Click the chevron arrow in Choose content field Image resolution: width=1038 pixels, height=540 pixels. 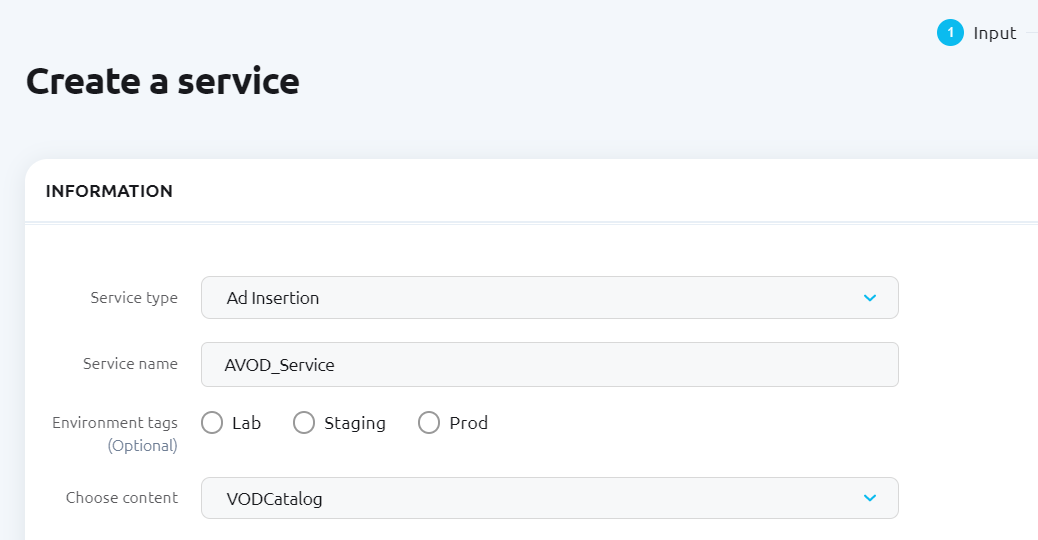[870, 498]
